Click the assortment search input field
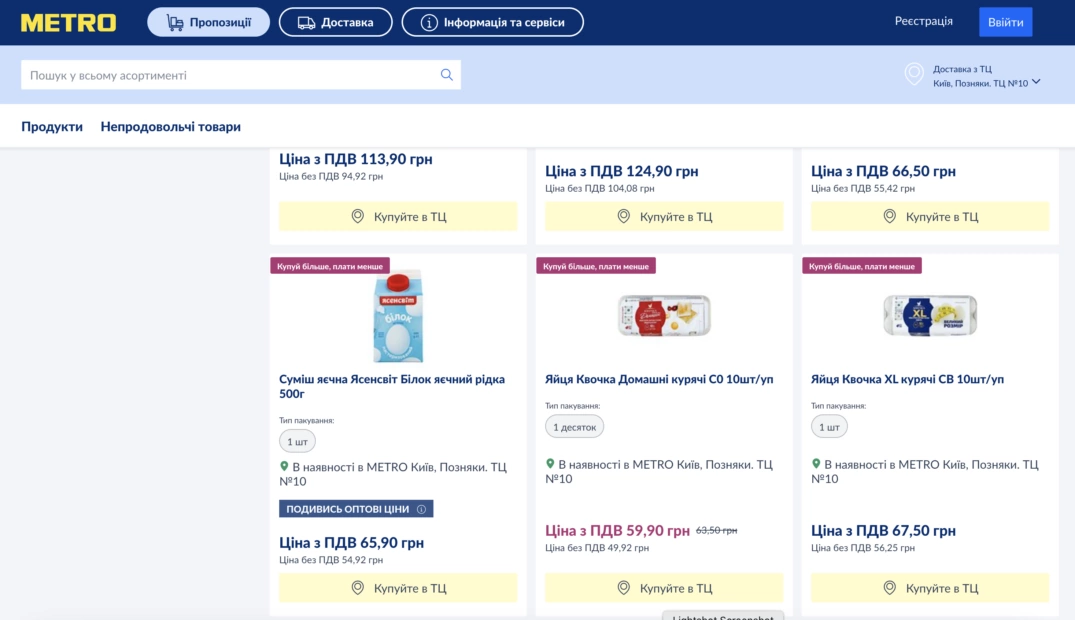The image size is (1075, 620). [x=230, y=75]
